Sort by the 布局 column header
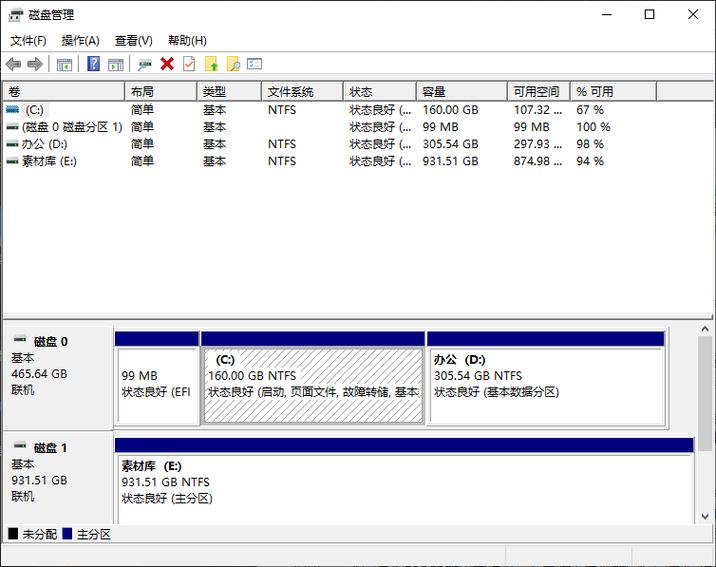The height and width of the screenshot is (567, 716). (161, 92)
